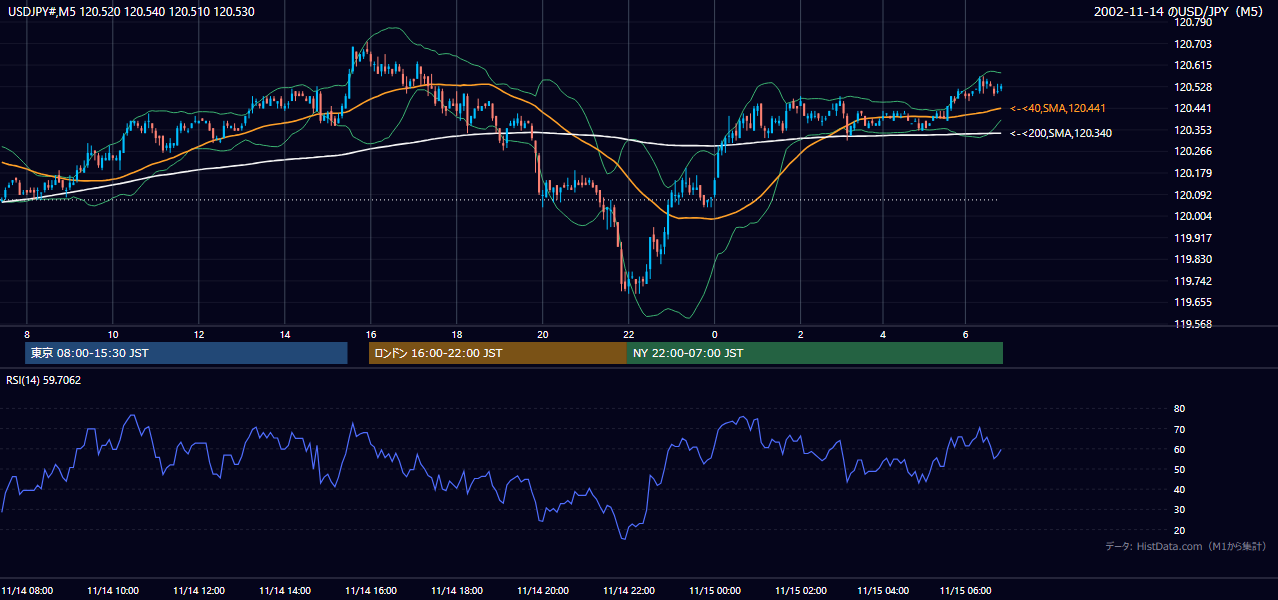
Task: Click price axis value 119.830
Action: (x=1193, y=260)
